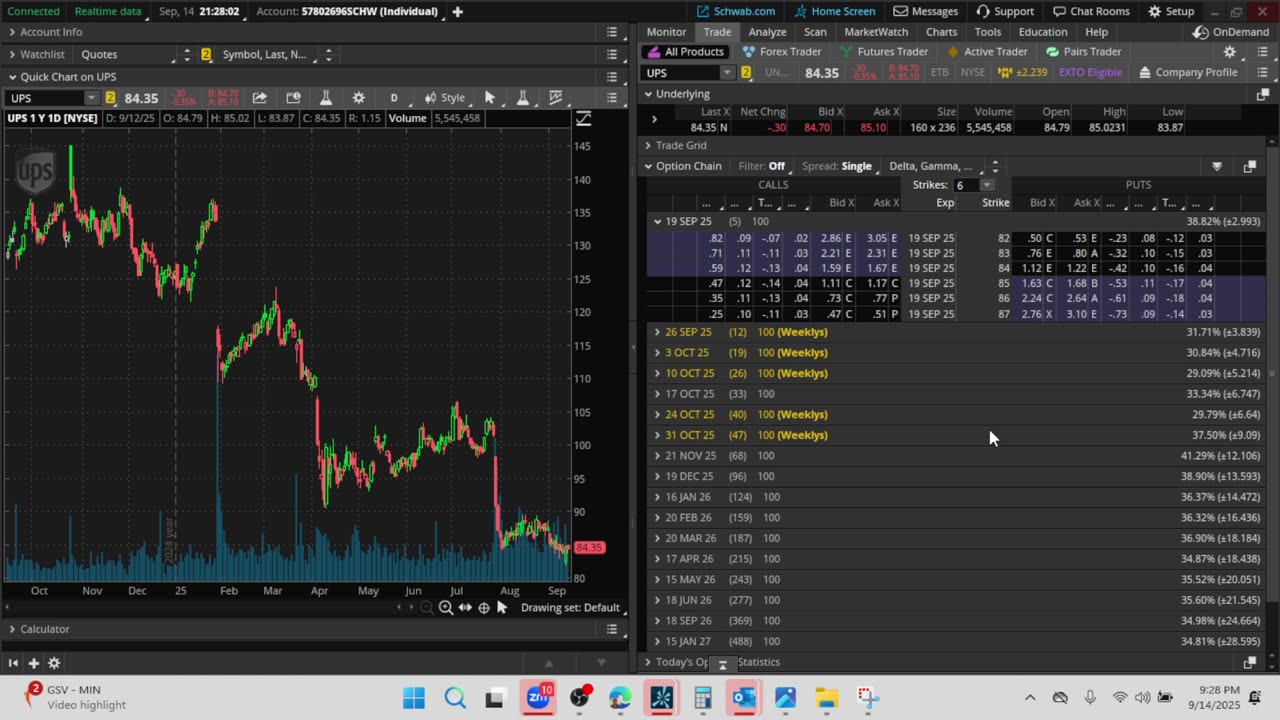
Task: Open the Watchlist gadget menu
Action: click(x=612, y=54)
